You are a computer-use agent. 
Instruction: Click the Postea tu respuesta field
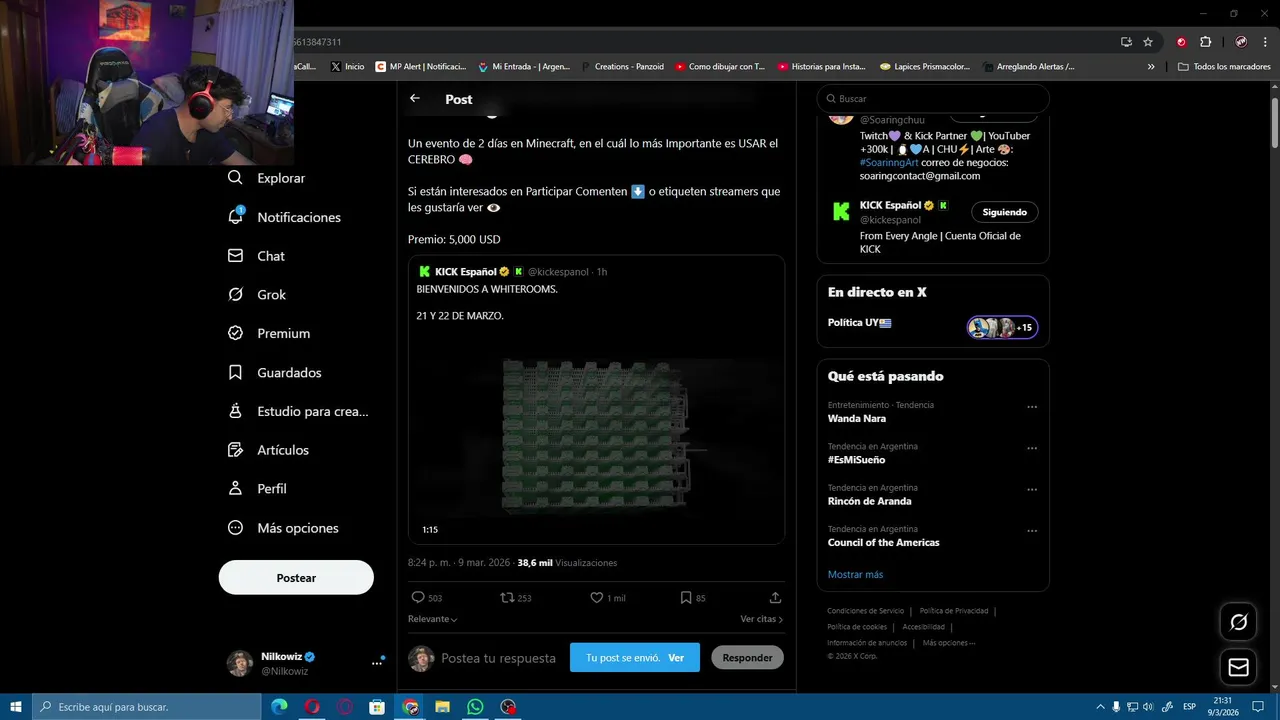click(498, 658)
